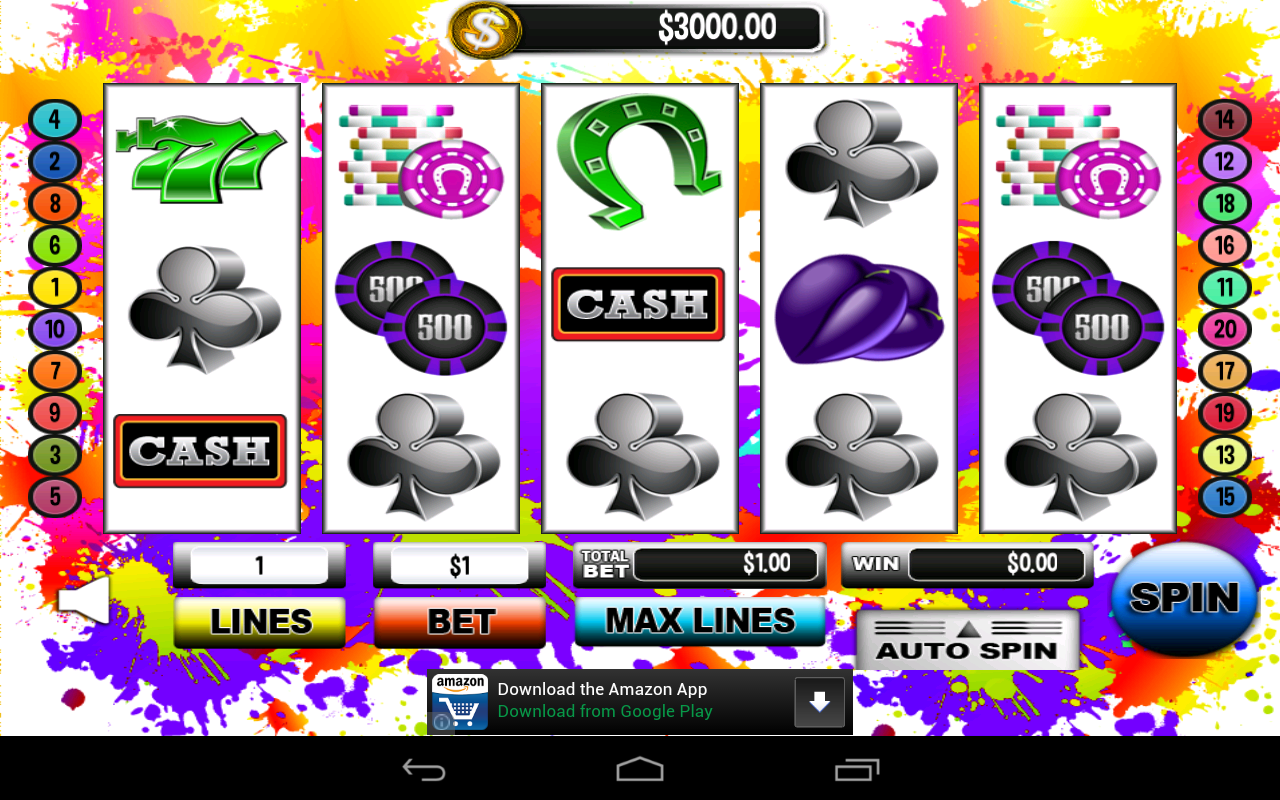The height and width of the screenshot is (800, 1280).
Task: Click the Android back navigation icon
Action: 423,769
